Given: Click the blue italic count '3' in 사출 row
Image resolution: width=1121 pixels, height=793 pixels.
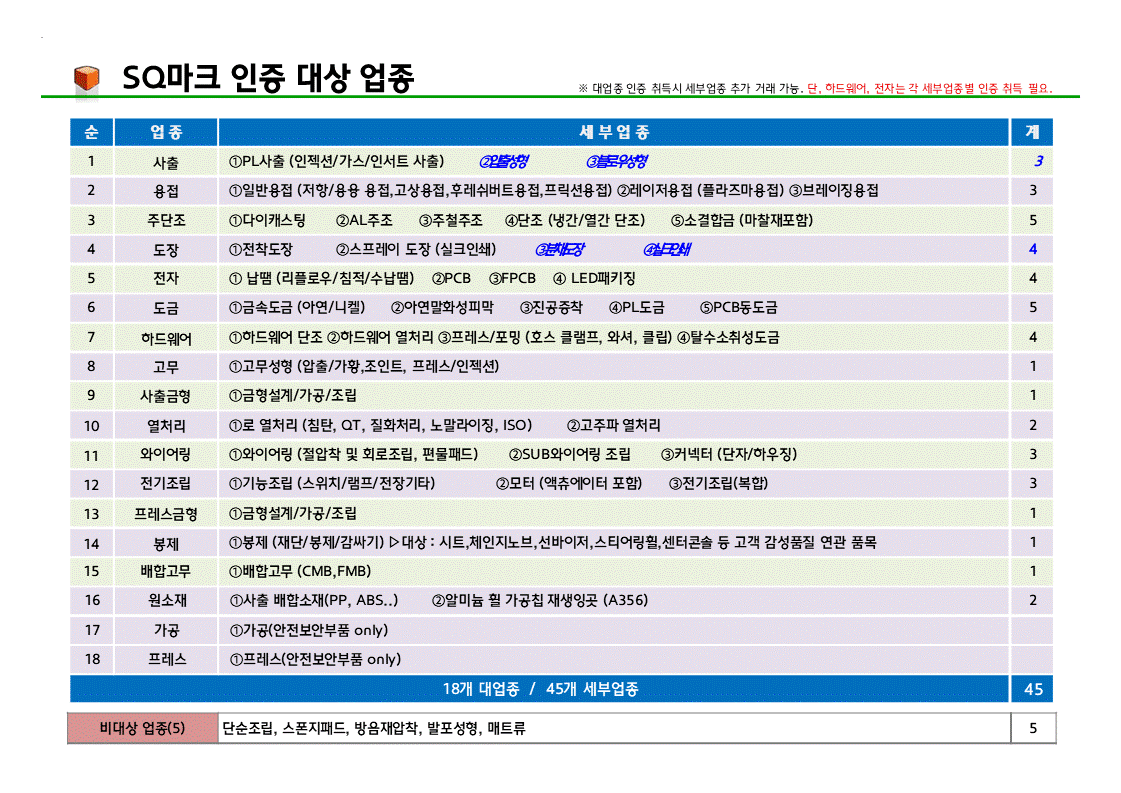Looking at the screenshot, I should 1038,162.
